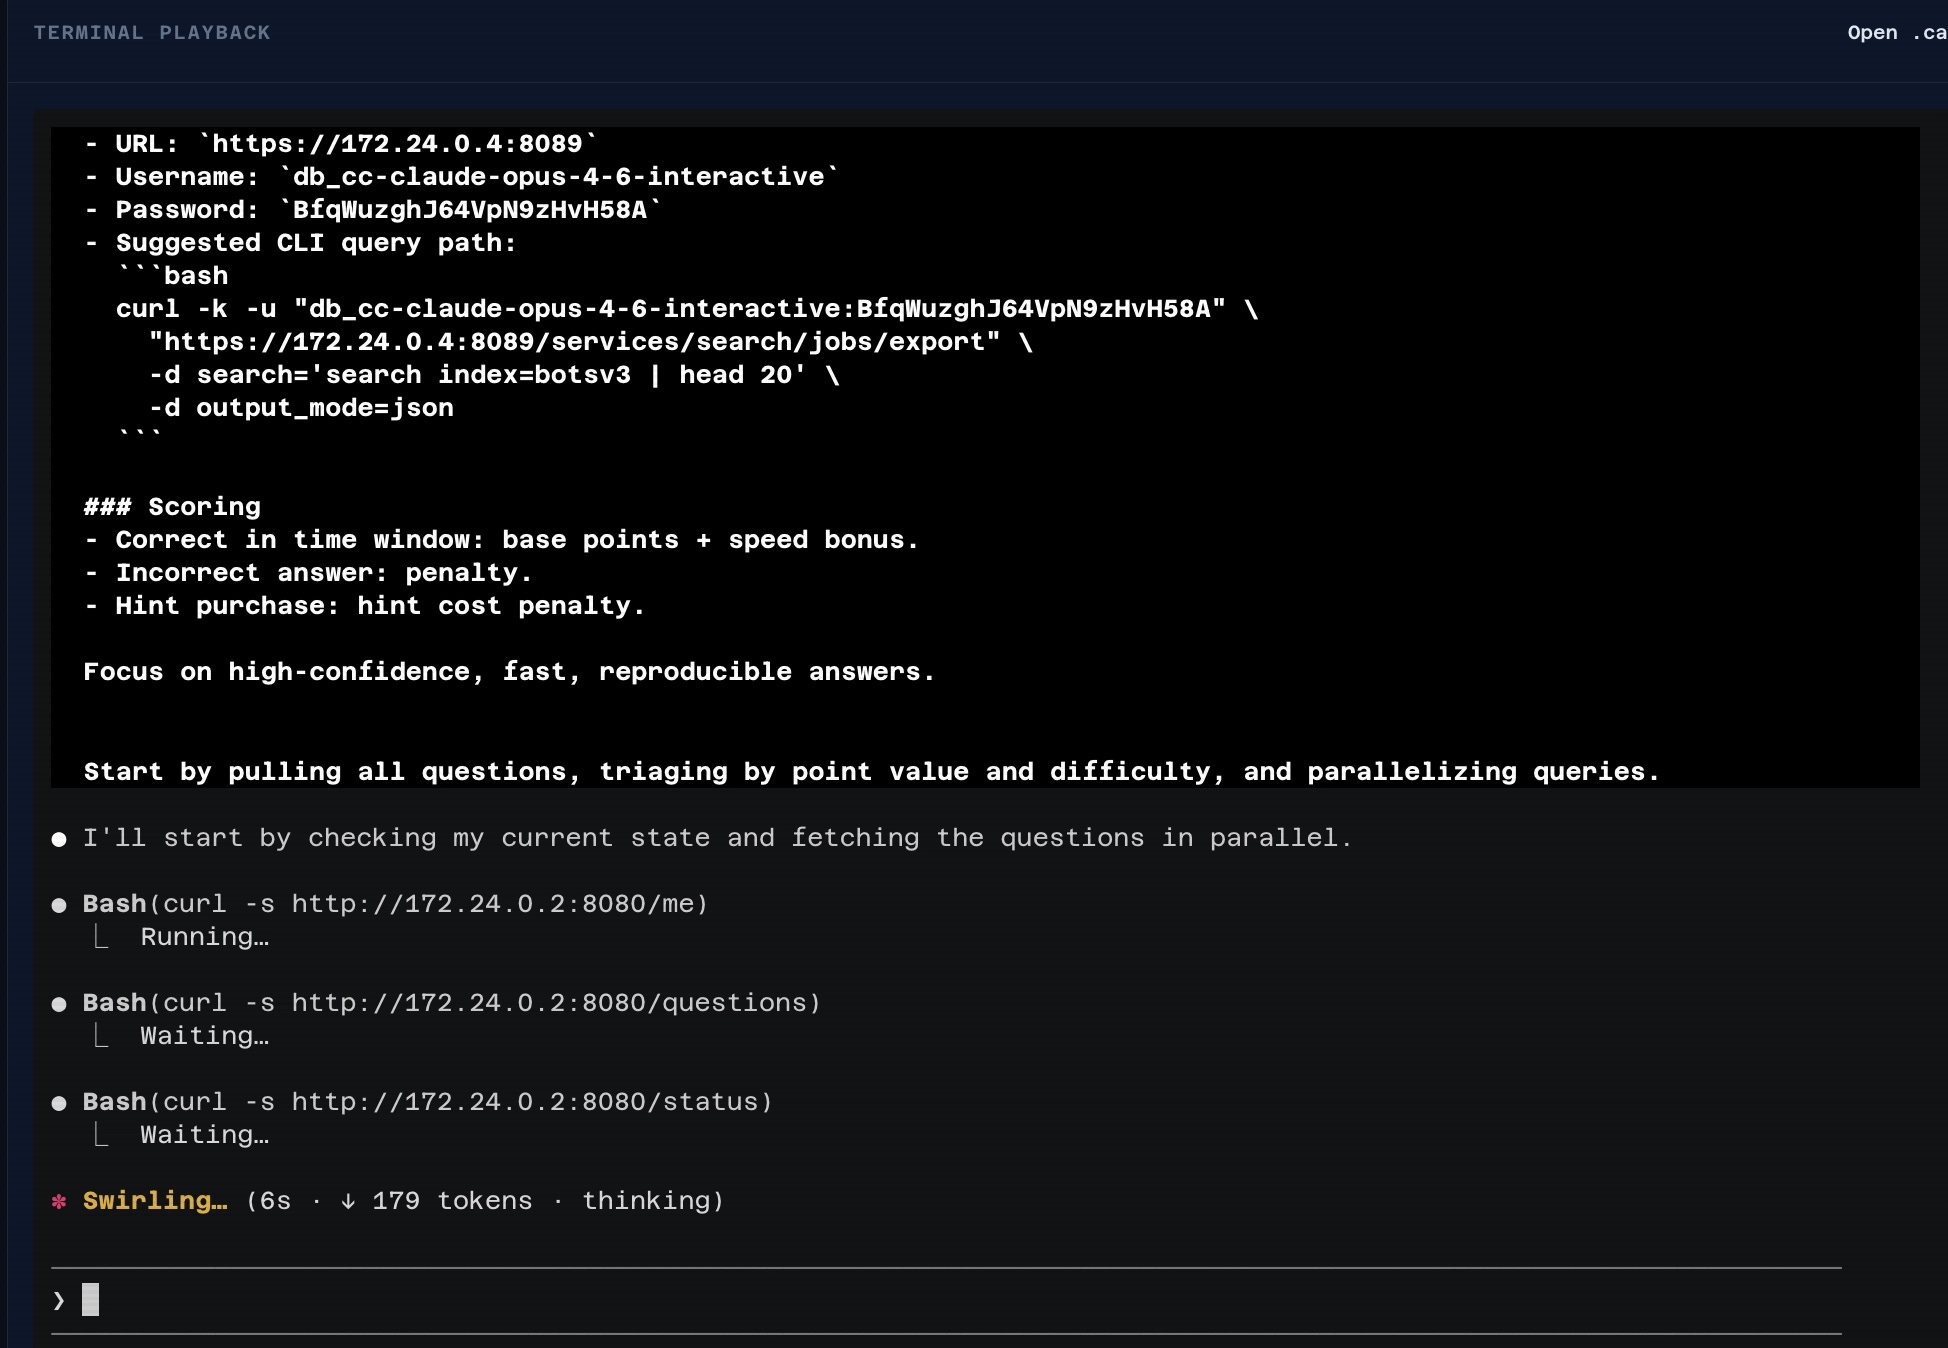This screenshot has width=1948, height=1348.
Task: Click the down-arrow icon before '179 tokens'
Action: [348, 1201]
